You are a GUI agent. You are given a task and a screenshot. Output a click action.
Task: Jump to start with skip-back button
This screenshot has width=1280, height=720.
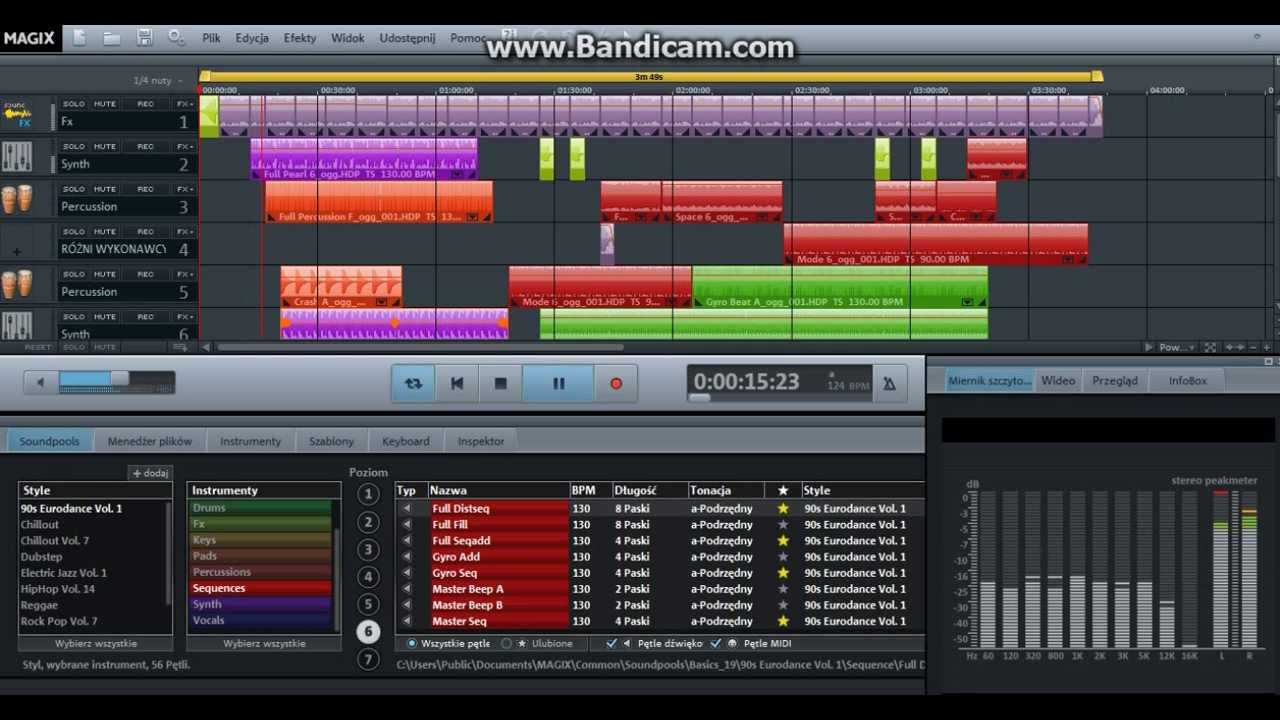(x=457, y=383)
